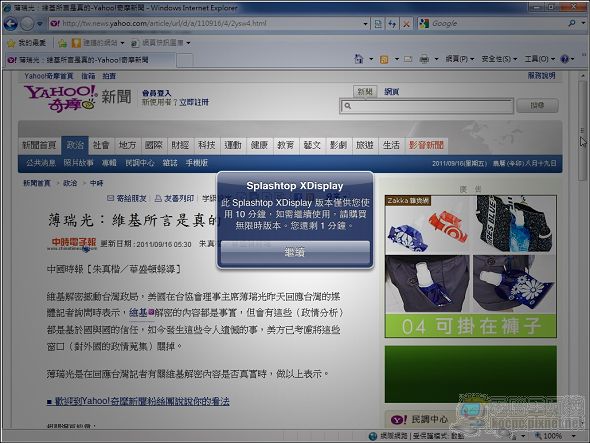Click the underlined 維基 link in the article
This screenshot has height=443, width=590.
[x=138, y=312]
